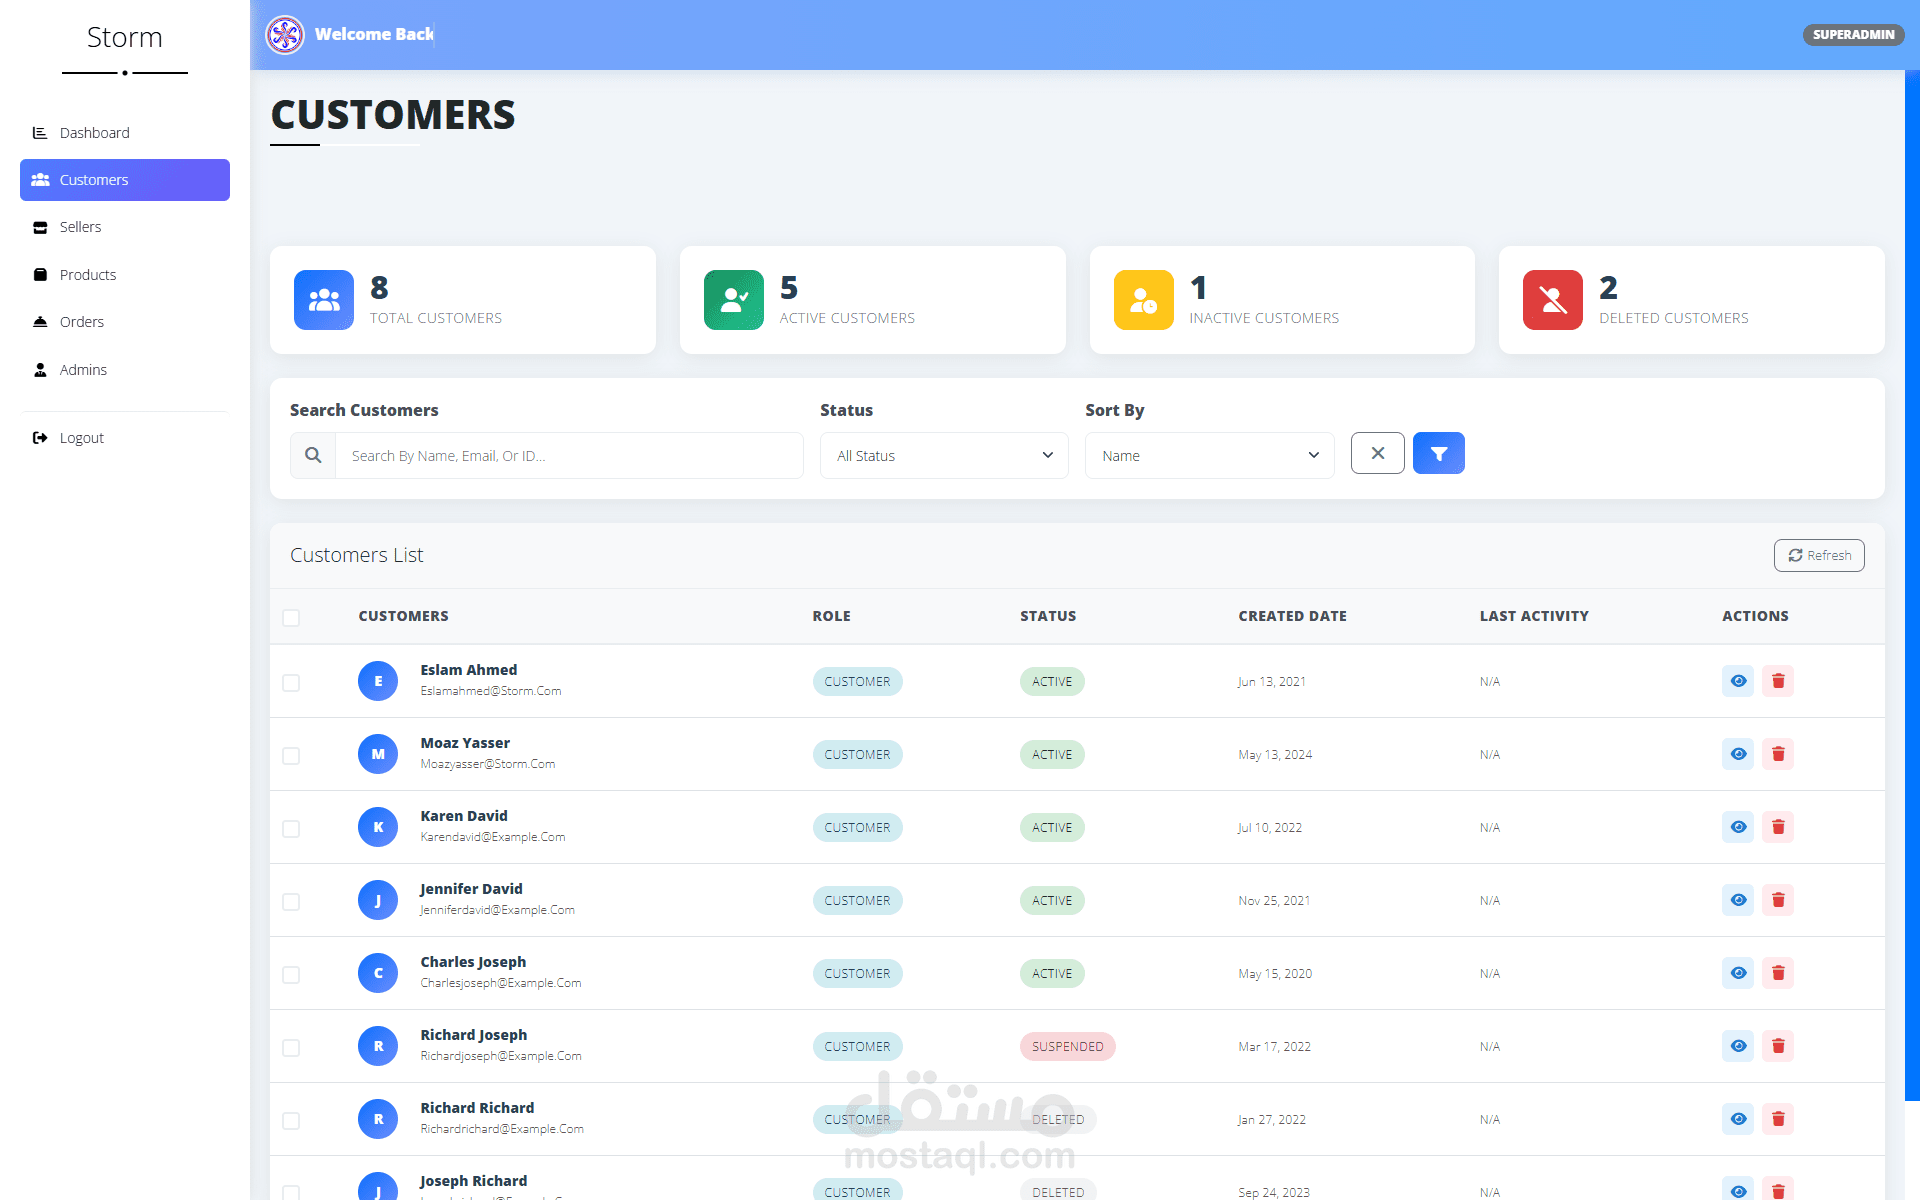Select Charles Joseph row checkbox
This screenshot has height=1200, width=1920.
(291, 975)
